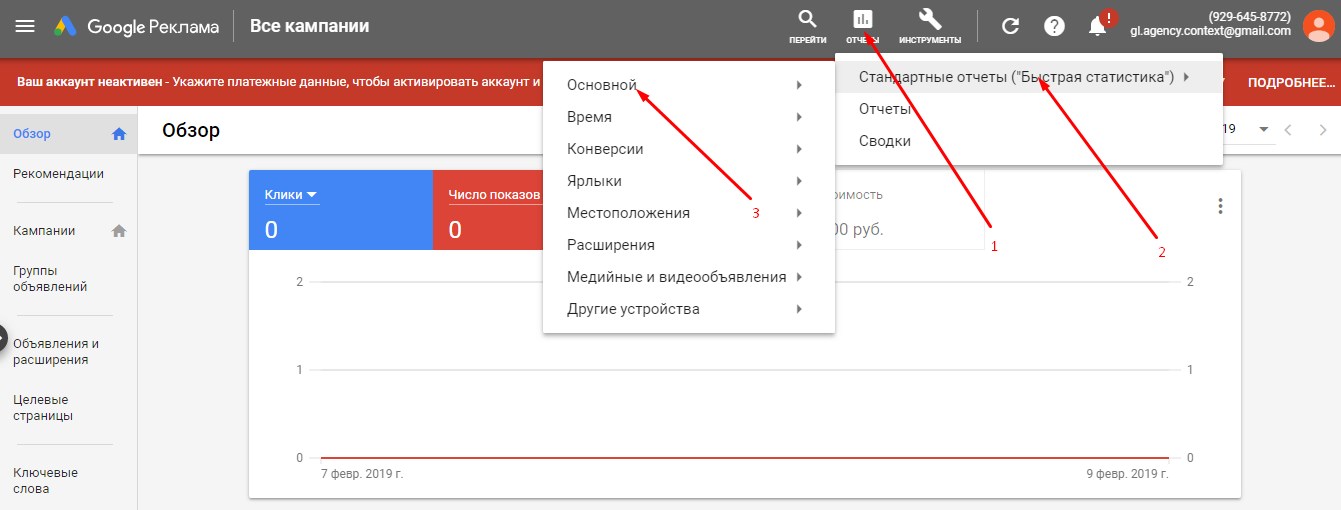1341x510 pixels.
Task: Click the refresh icon
Action: pyautogui.click(x=1011, y=27)
